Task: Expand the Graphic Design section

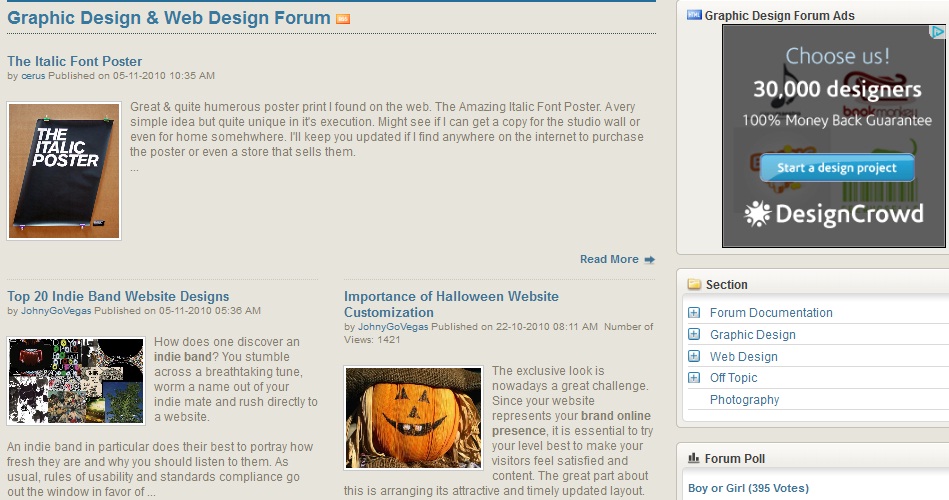Action: click(694, 334)
